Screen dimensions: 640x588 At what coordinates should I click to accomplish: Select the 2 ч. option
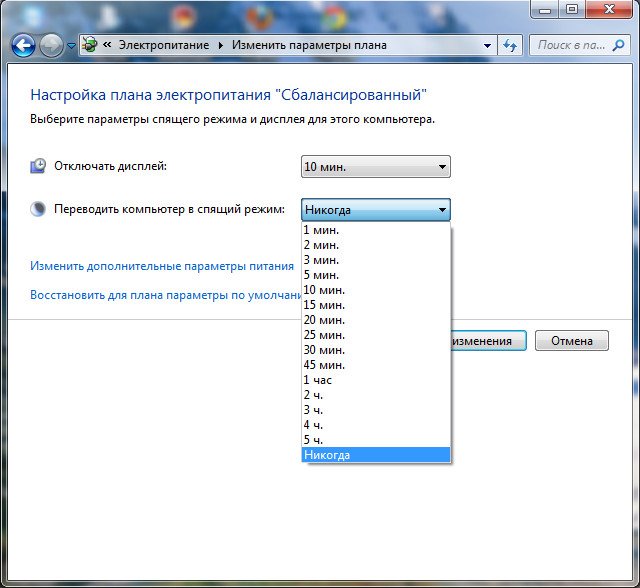pyautogui.click(x=376, y=395)
